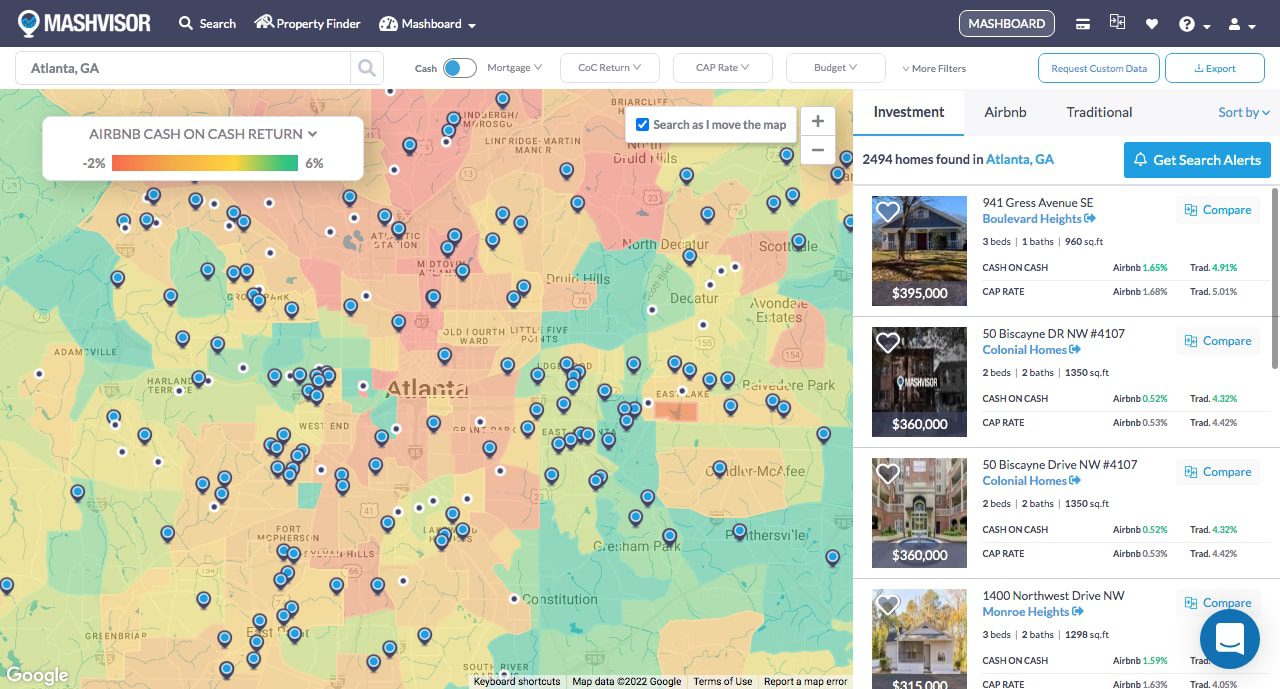Toggle the Cash/Mortgage switch
The width and height of the screenshot is (1280, 689).
coord(460,68)
